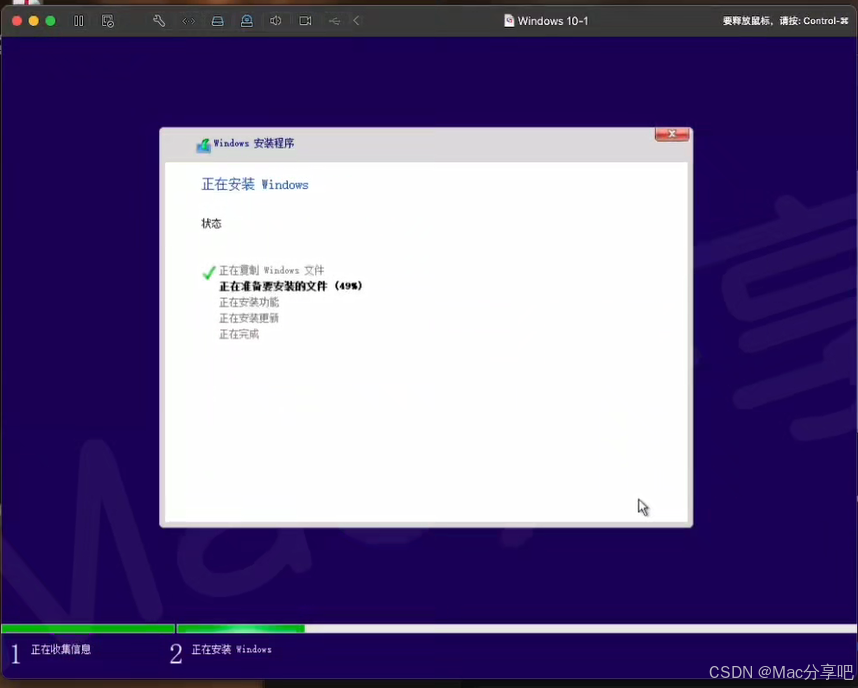Click the hard disk device icon
This screenshot has height=688, width=858.
[x=217, y=21]
